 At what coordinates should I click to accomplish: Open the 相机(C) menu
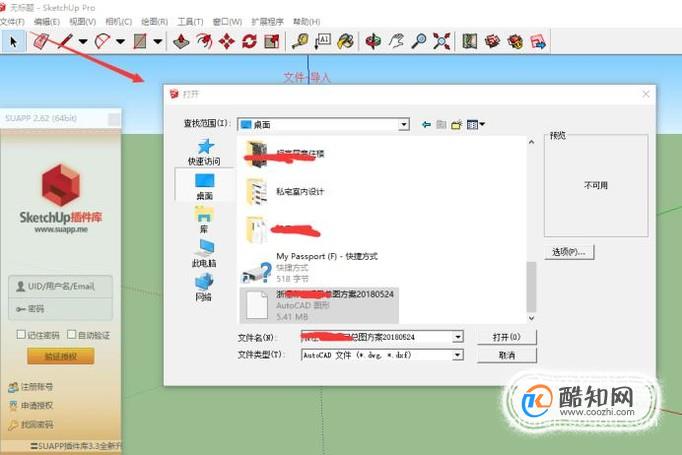(x=118, y=21)
